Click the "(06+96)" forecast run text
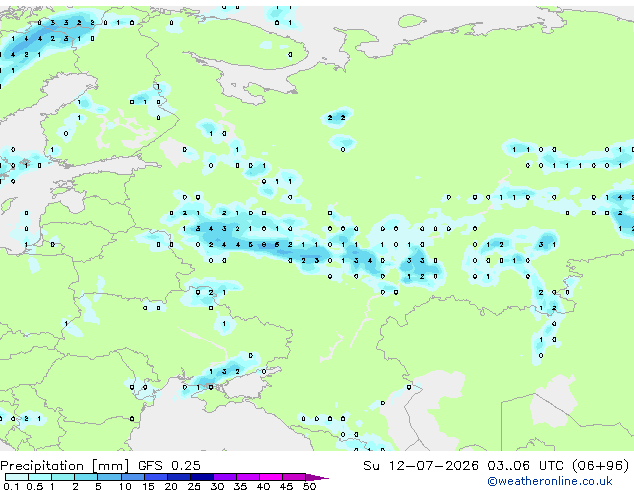 pos(600,466)
